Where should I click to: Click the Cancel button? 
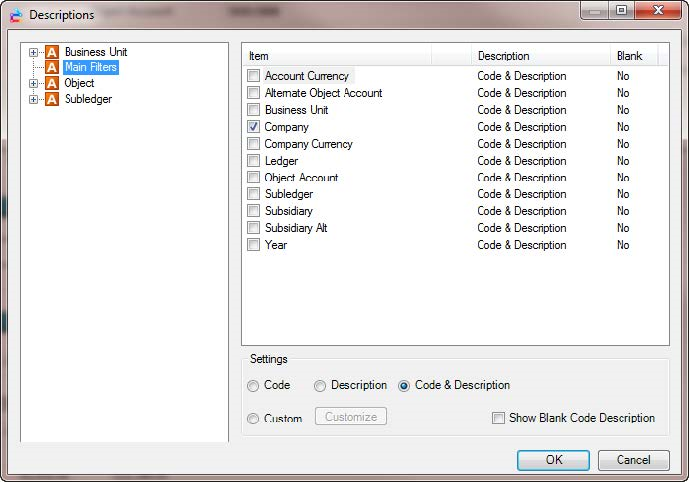click(x=633, y=460)
